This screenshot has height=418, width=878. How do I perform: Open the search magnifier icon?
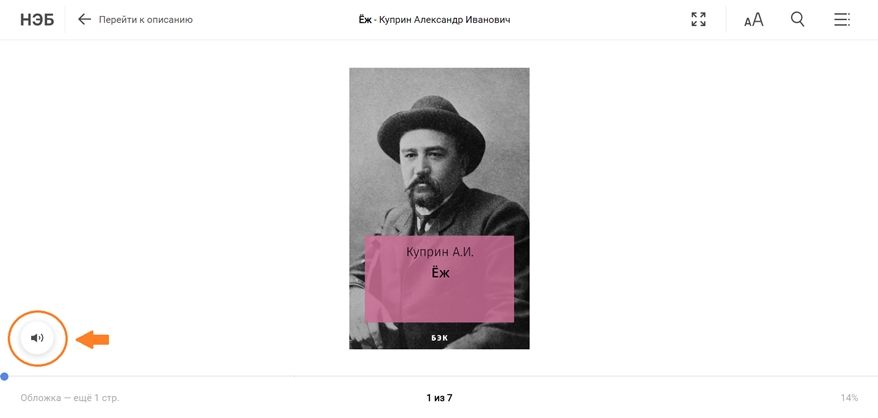797,20
